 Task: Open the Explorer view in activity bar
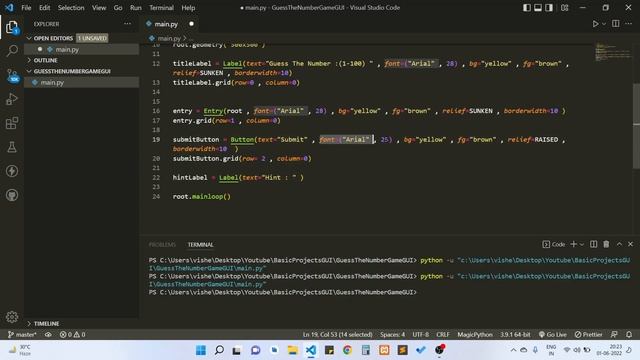click(x=12, y=27)
